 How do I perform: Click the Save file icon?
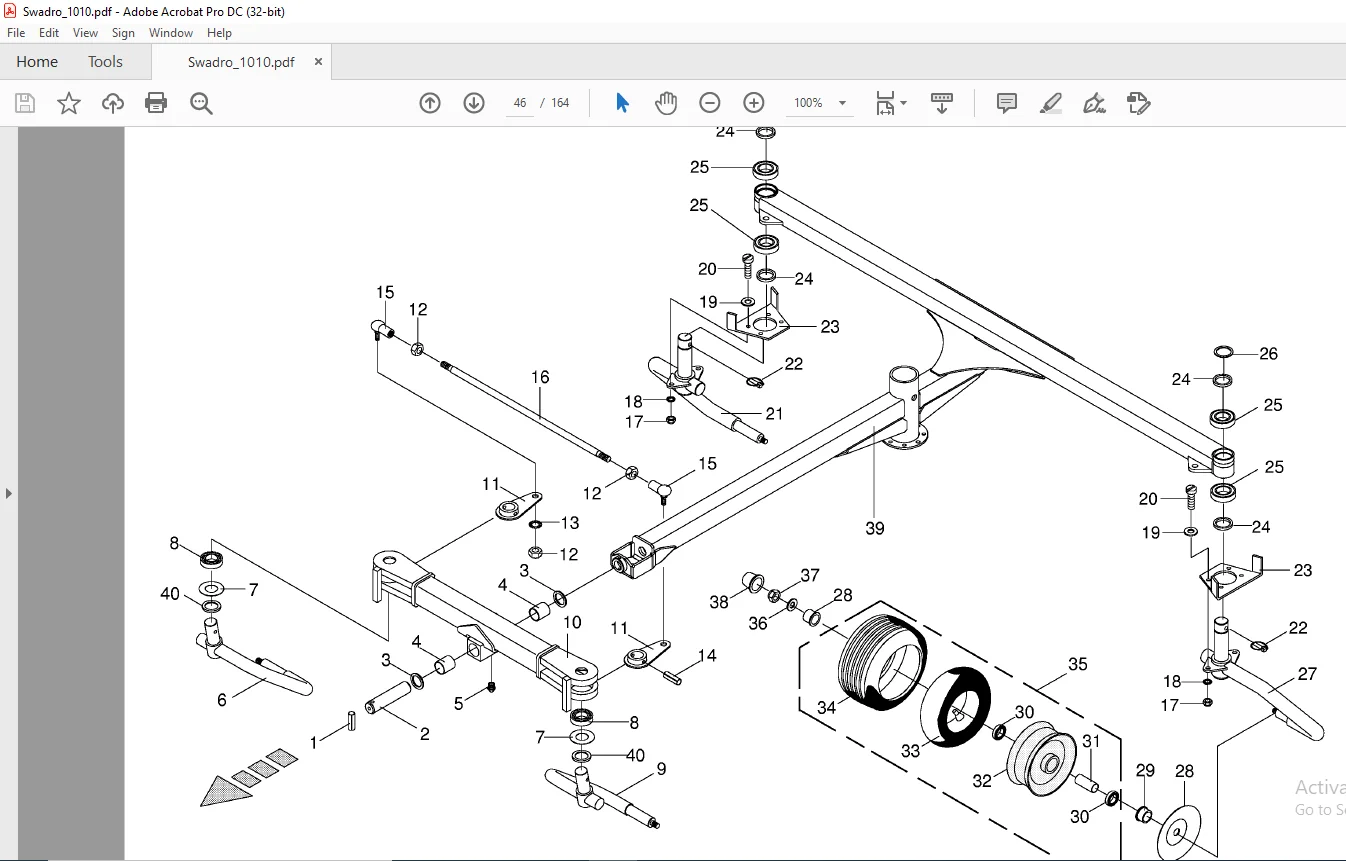pyautogui.click(x=25, y=103)
